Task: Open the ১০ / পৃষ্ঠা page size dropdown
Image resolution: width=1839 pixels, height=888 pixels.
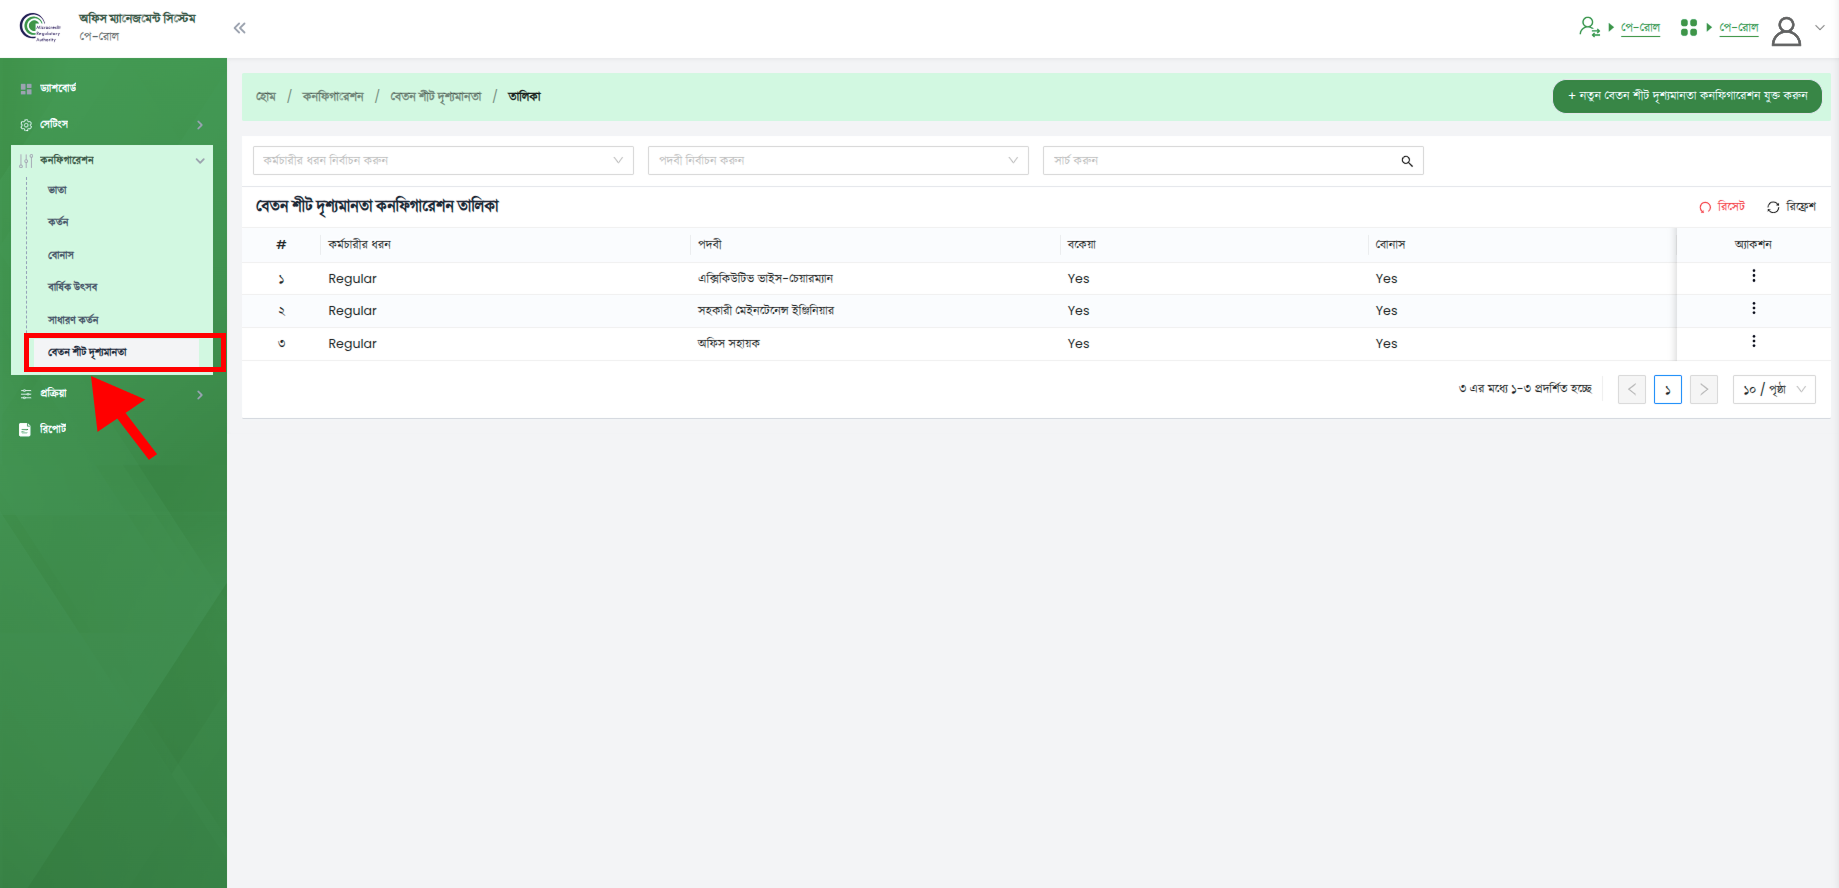Action: (x=1774, y=389)
